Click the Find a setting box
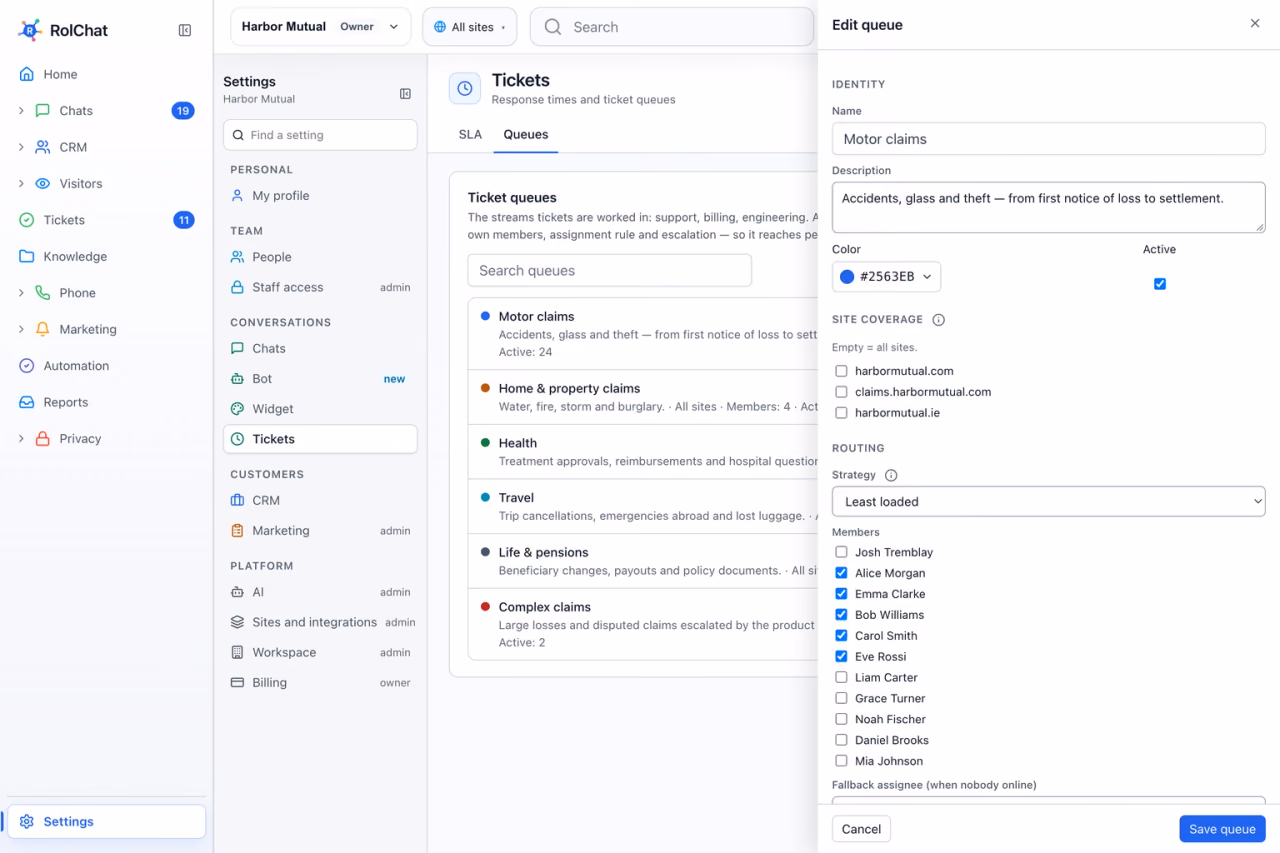Screen dimensions: 1280x853 320,135
